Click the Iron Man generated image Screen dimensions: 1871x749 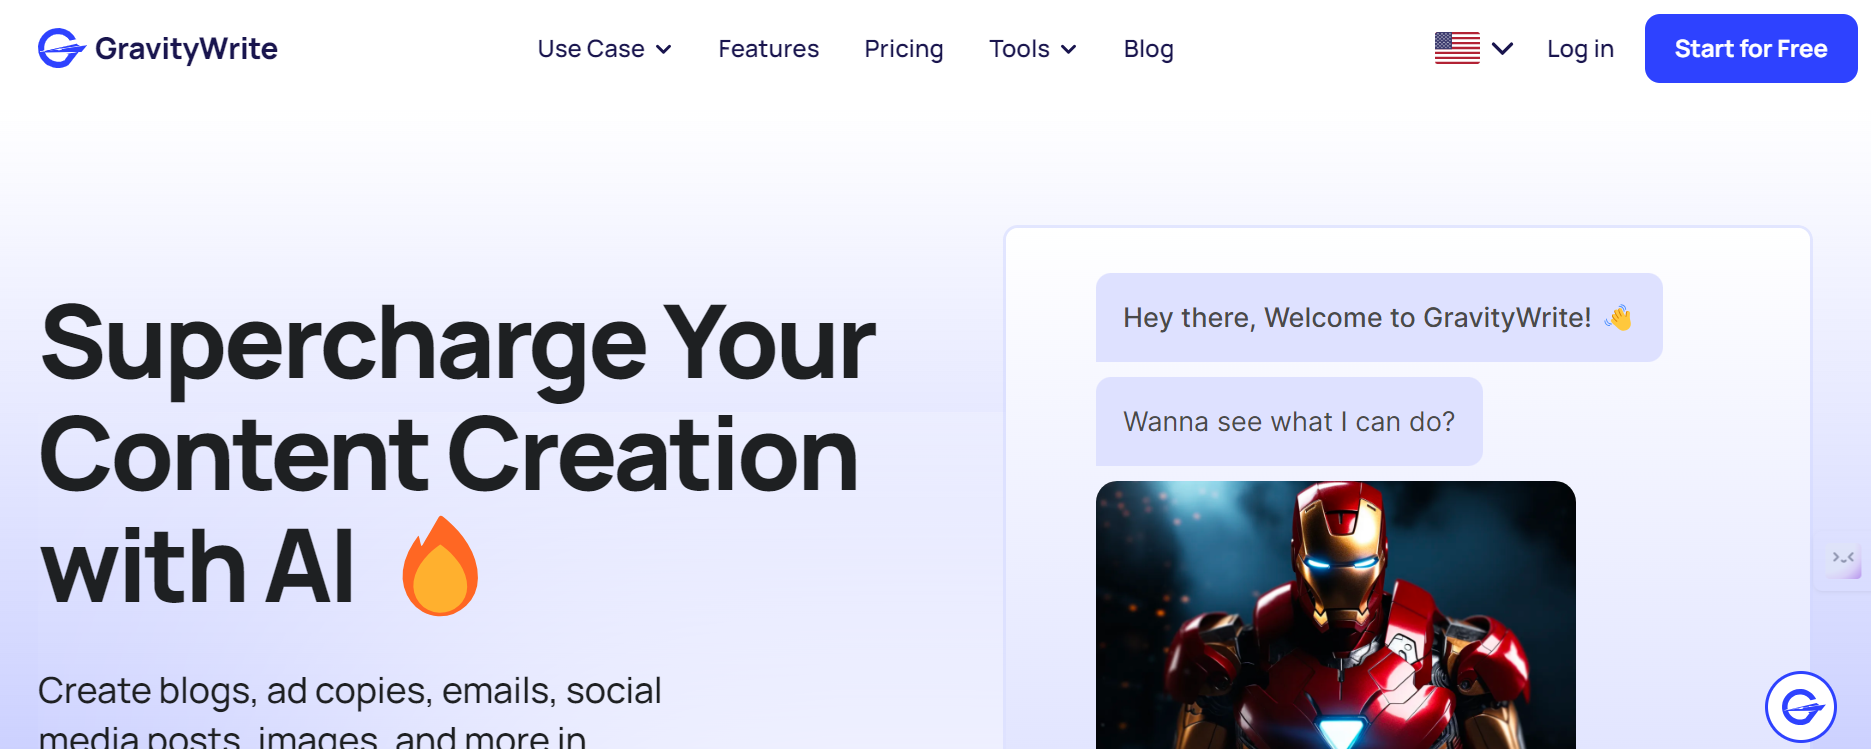tap(1336, 615)
